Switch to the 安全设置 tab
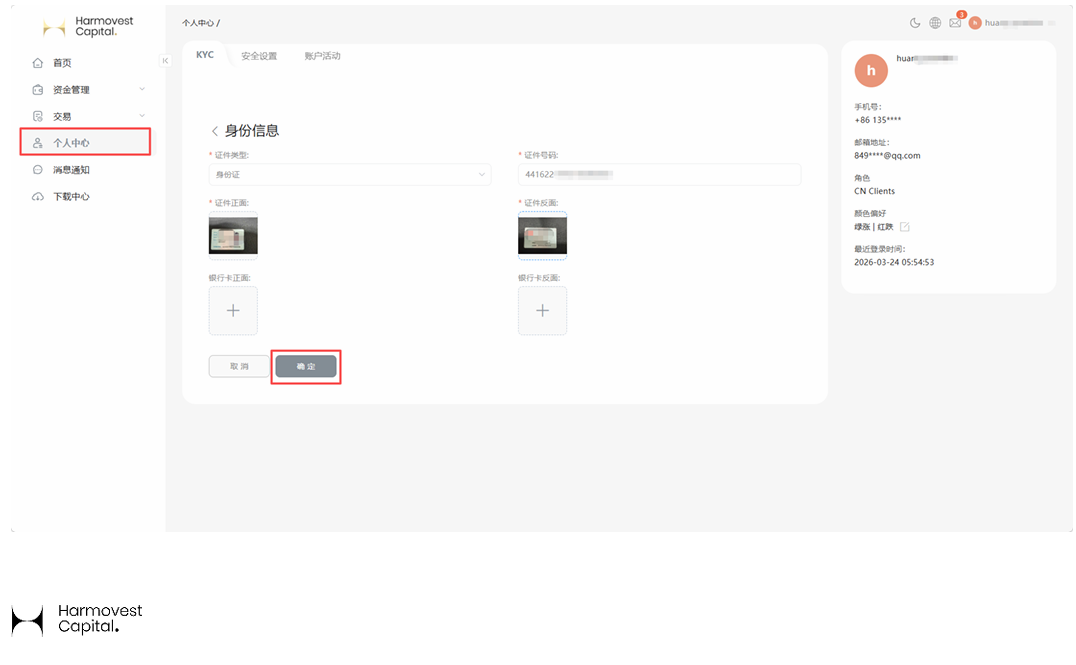 [x=259, y=56]
